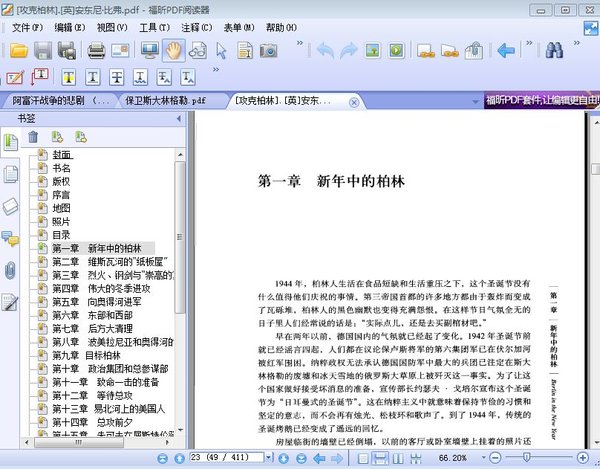The width and height of the screenshot is (600, 469).
Task: Expand the overflow chevron after the blue back arrow
Action: coord(529,43)
